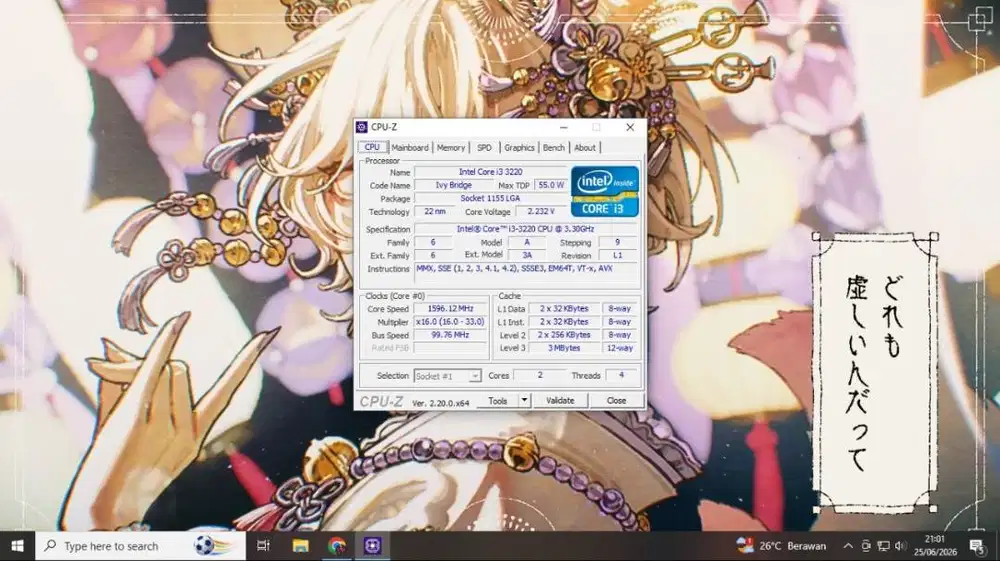Open the volume speaker tray icon
This screenshot has height=561, width=1000.
click(x=901, y=546)
